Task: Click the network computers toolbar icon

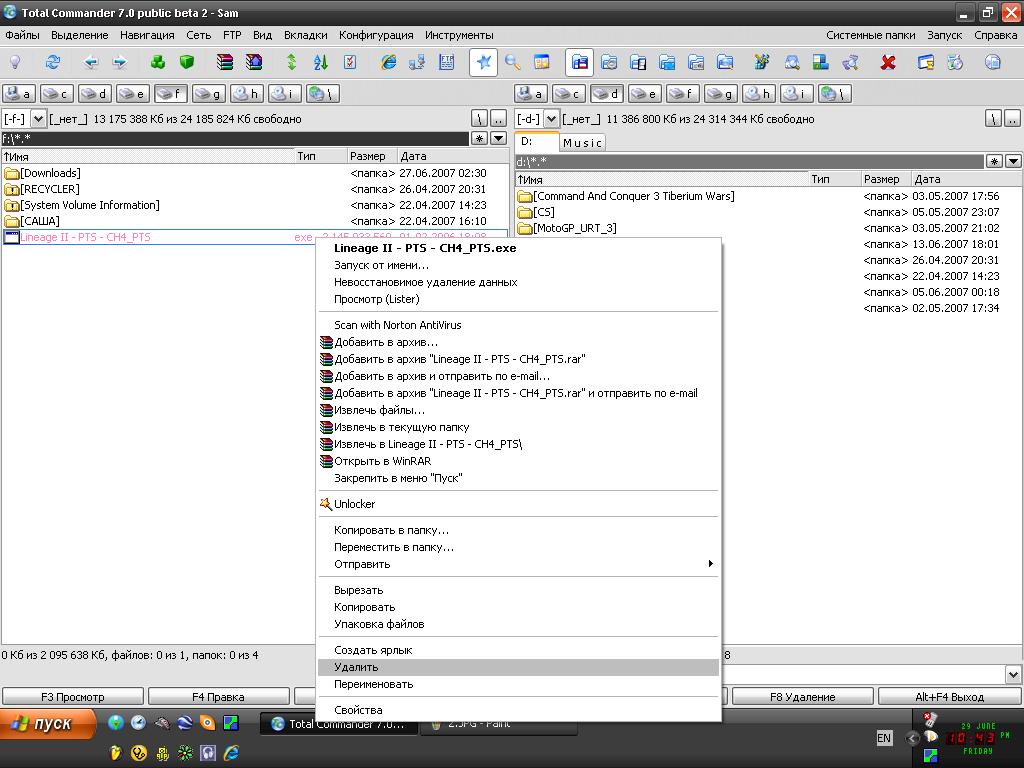Action: click(417, 63)
